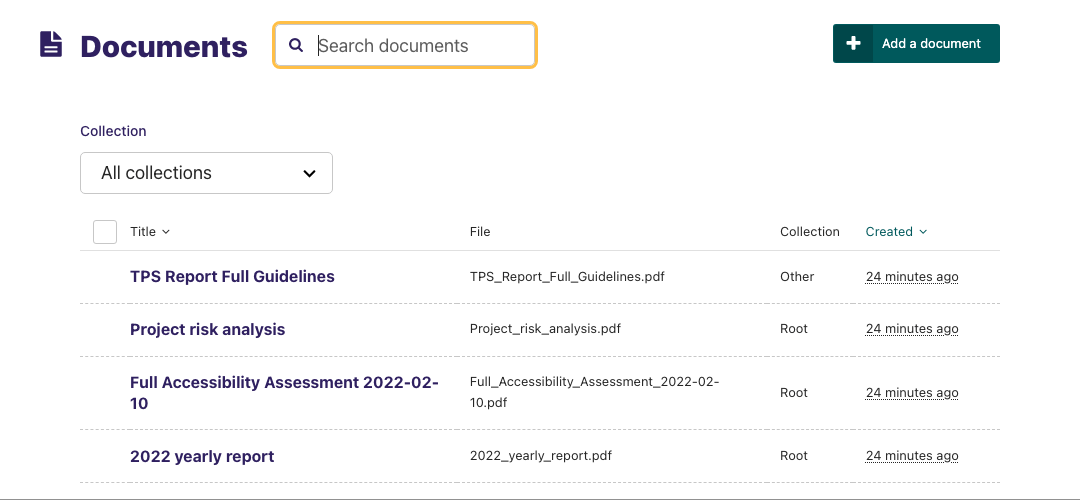Click the sort arrow beside the Title column

tap(166, 232)
